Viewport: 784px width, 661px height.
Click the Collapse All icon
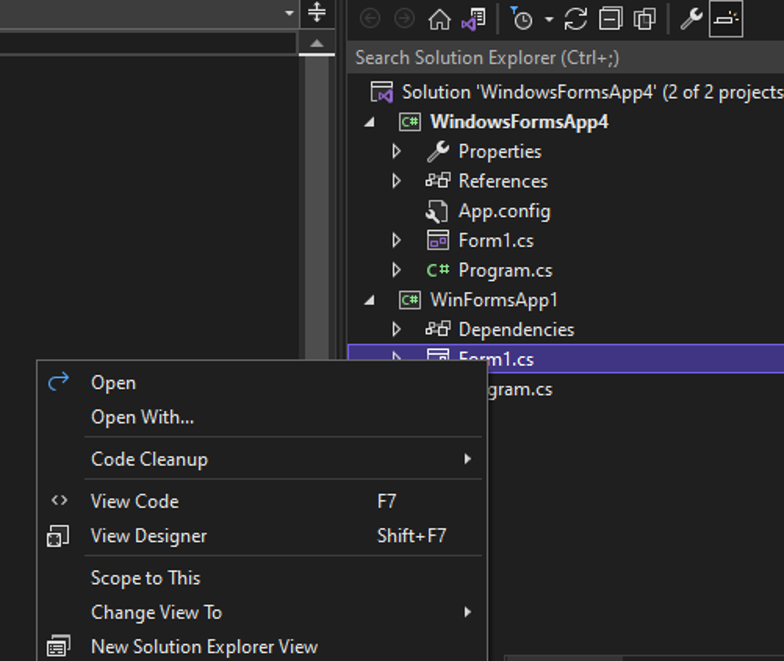tap(610, 20)
